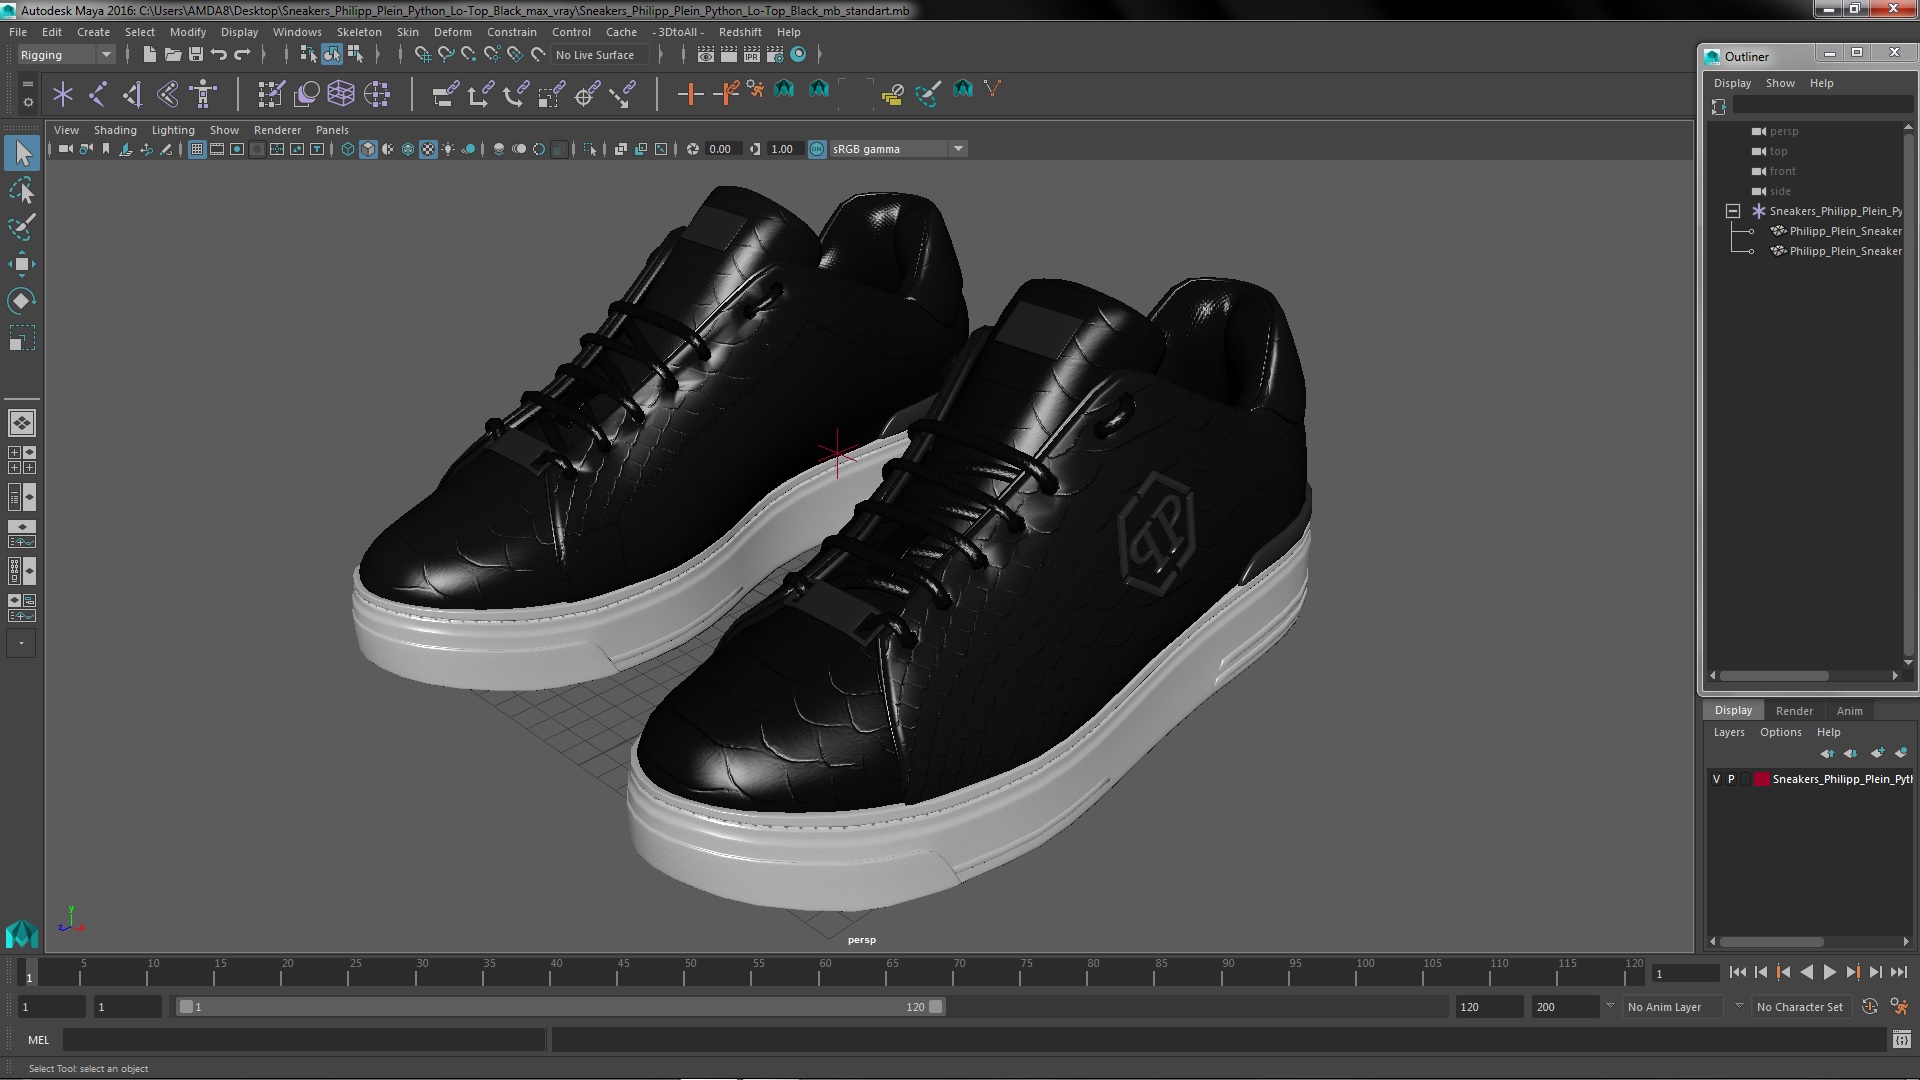Viewport: 1920px width, 1080px height.
Task: Click the snap to grids icon
Action: (422, 55)
